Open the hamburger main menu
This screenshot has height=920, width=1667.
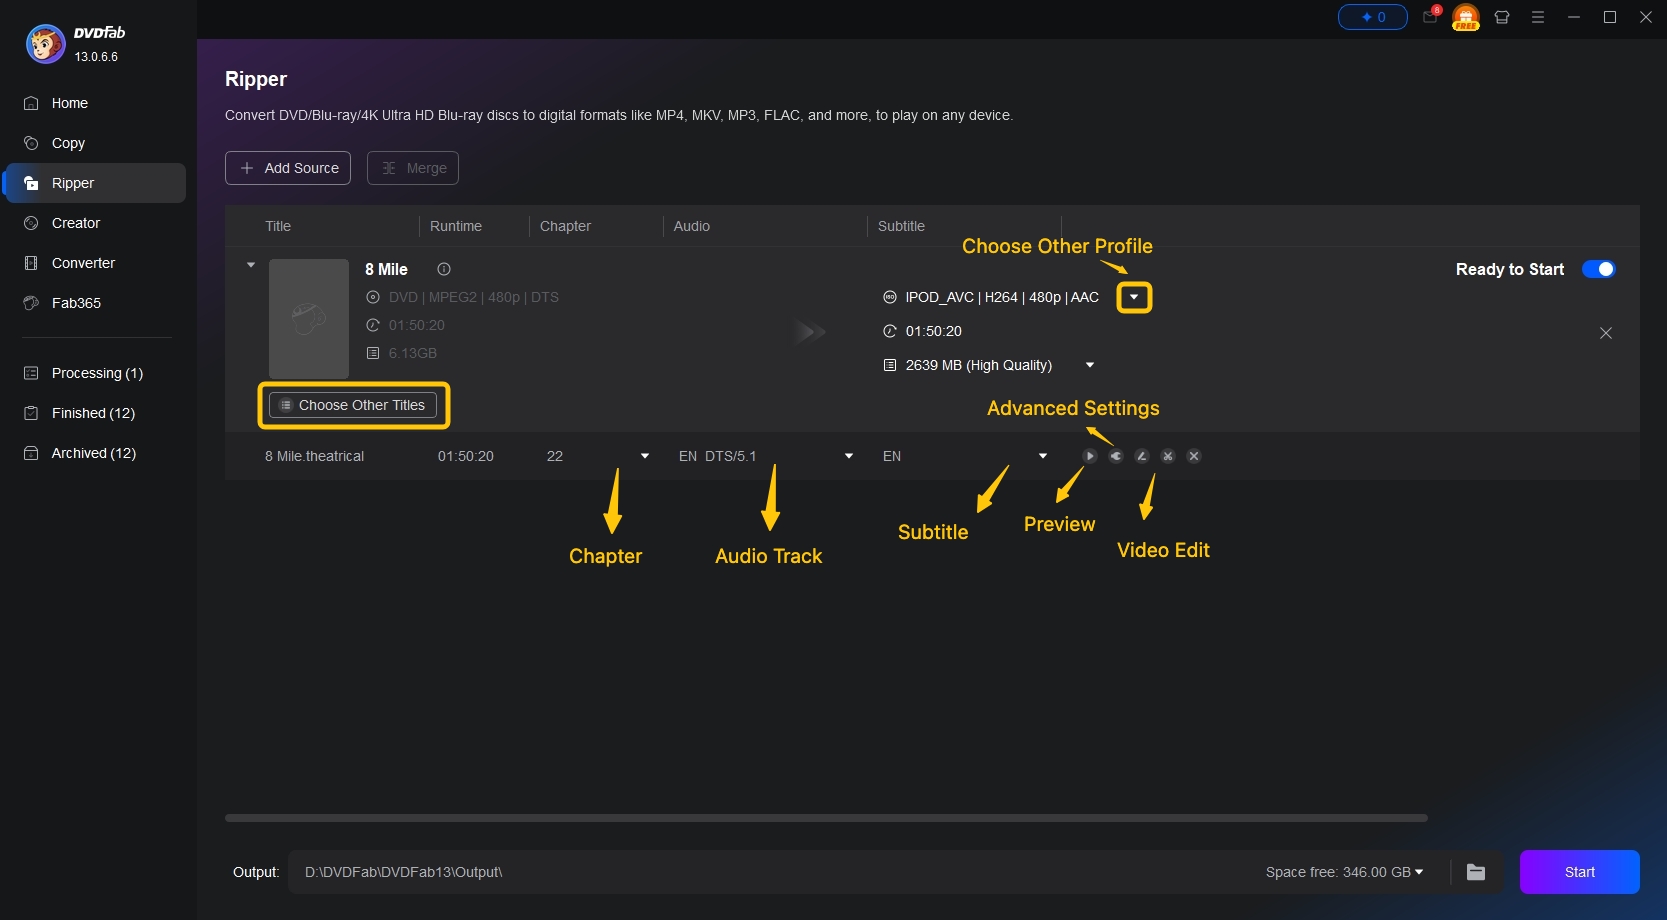click(1538, 17)
